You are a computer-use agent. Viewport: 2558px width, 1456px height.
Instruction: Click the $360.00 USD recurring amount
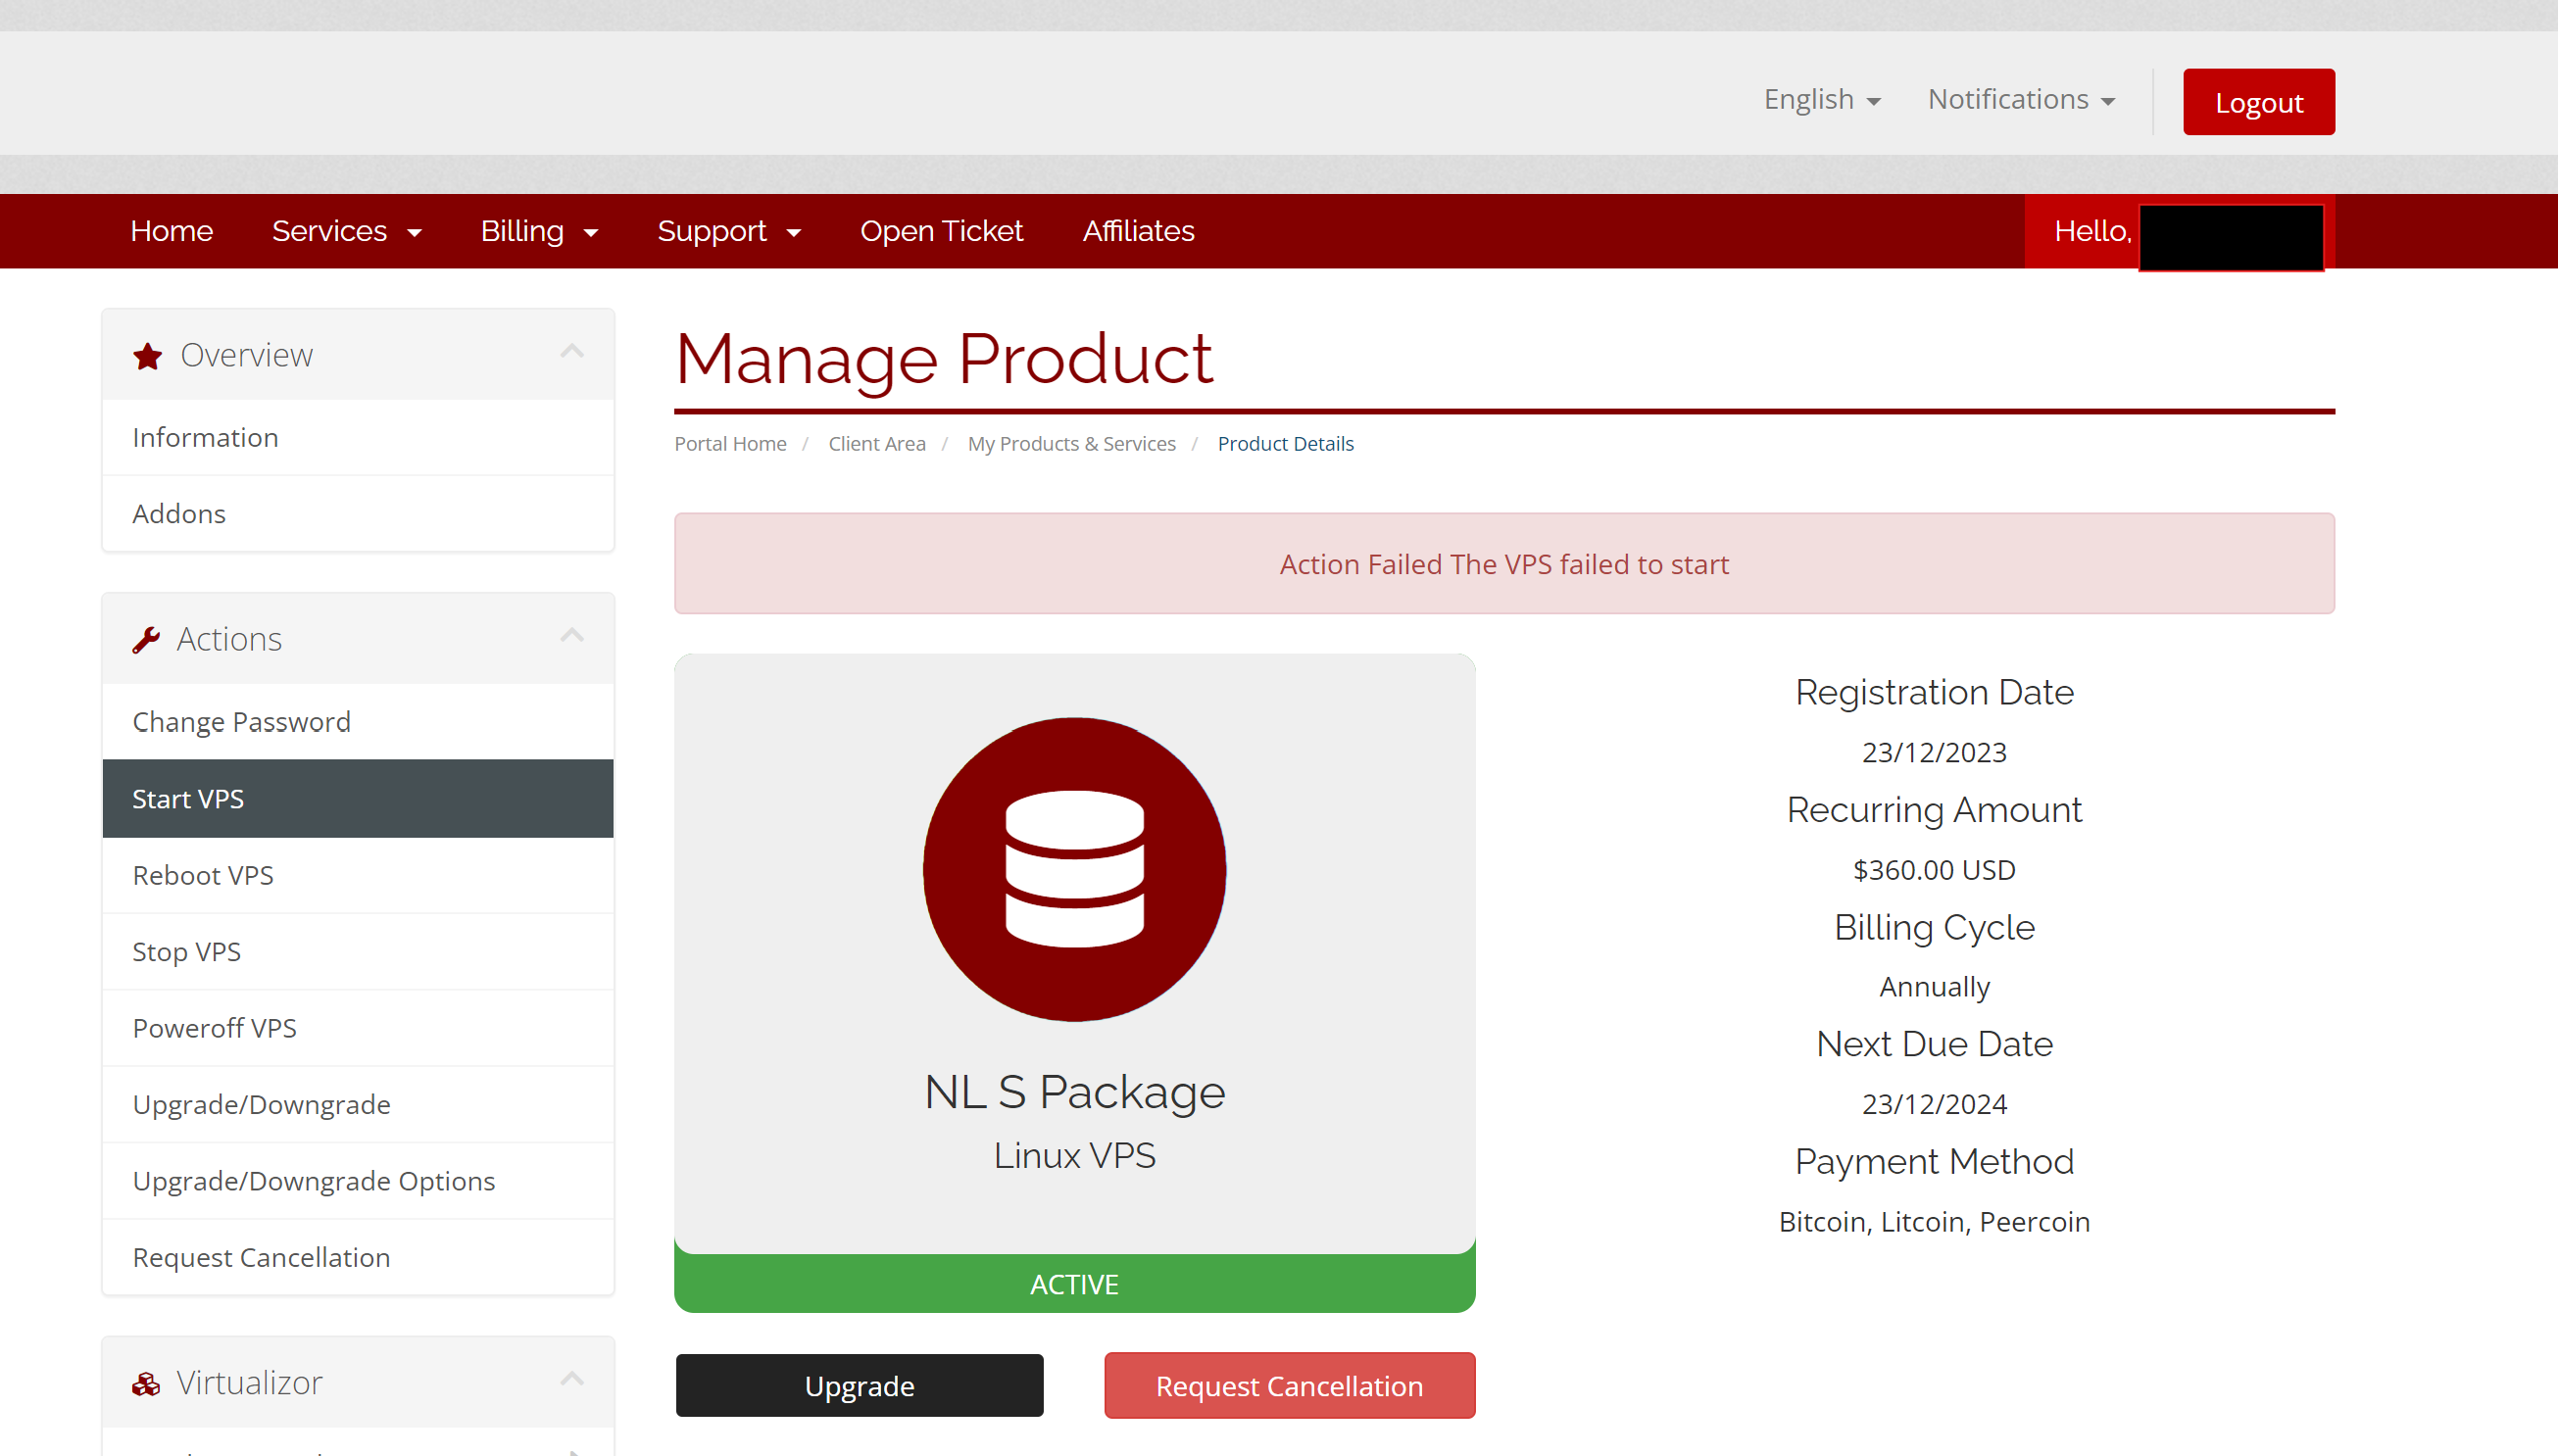[1934, 871]
